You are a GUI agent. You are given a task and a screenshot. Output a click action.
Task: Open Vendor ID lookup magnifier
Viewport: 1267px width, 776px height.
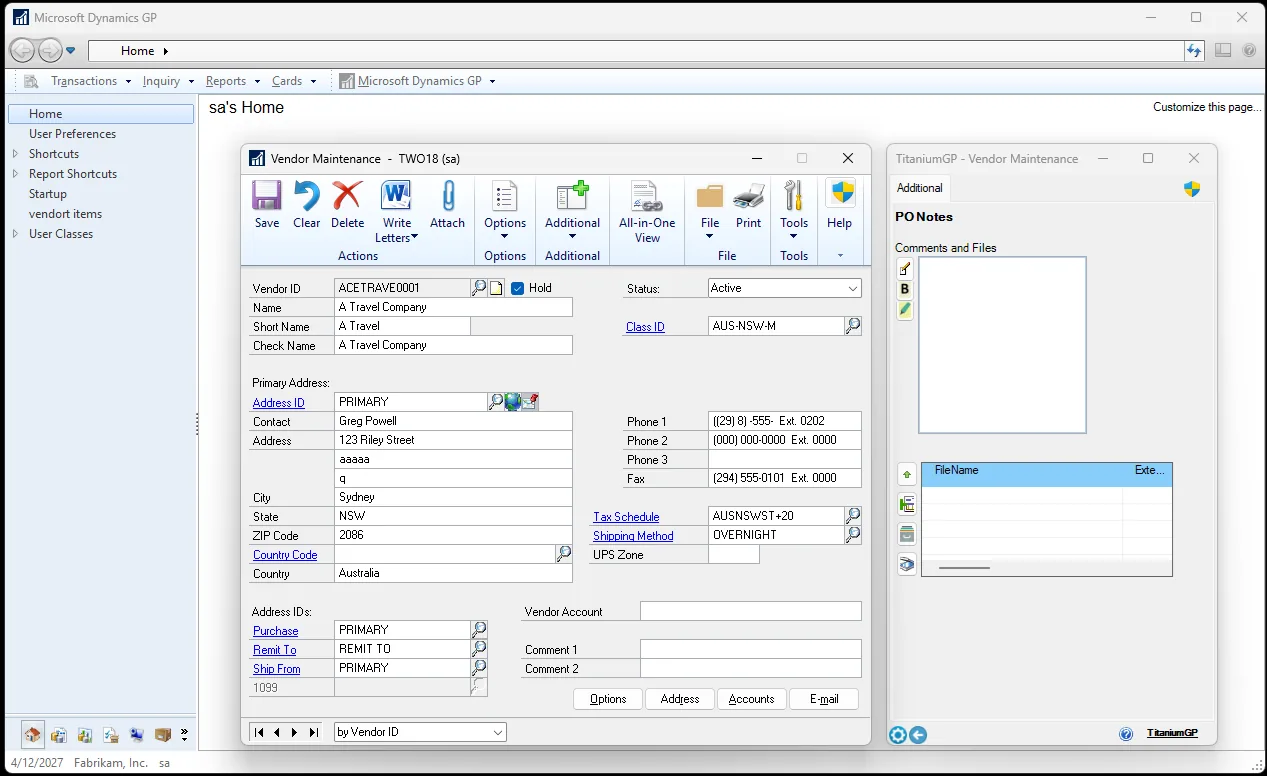pyautogui.click(x=479, y=288)
